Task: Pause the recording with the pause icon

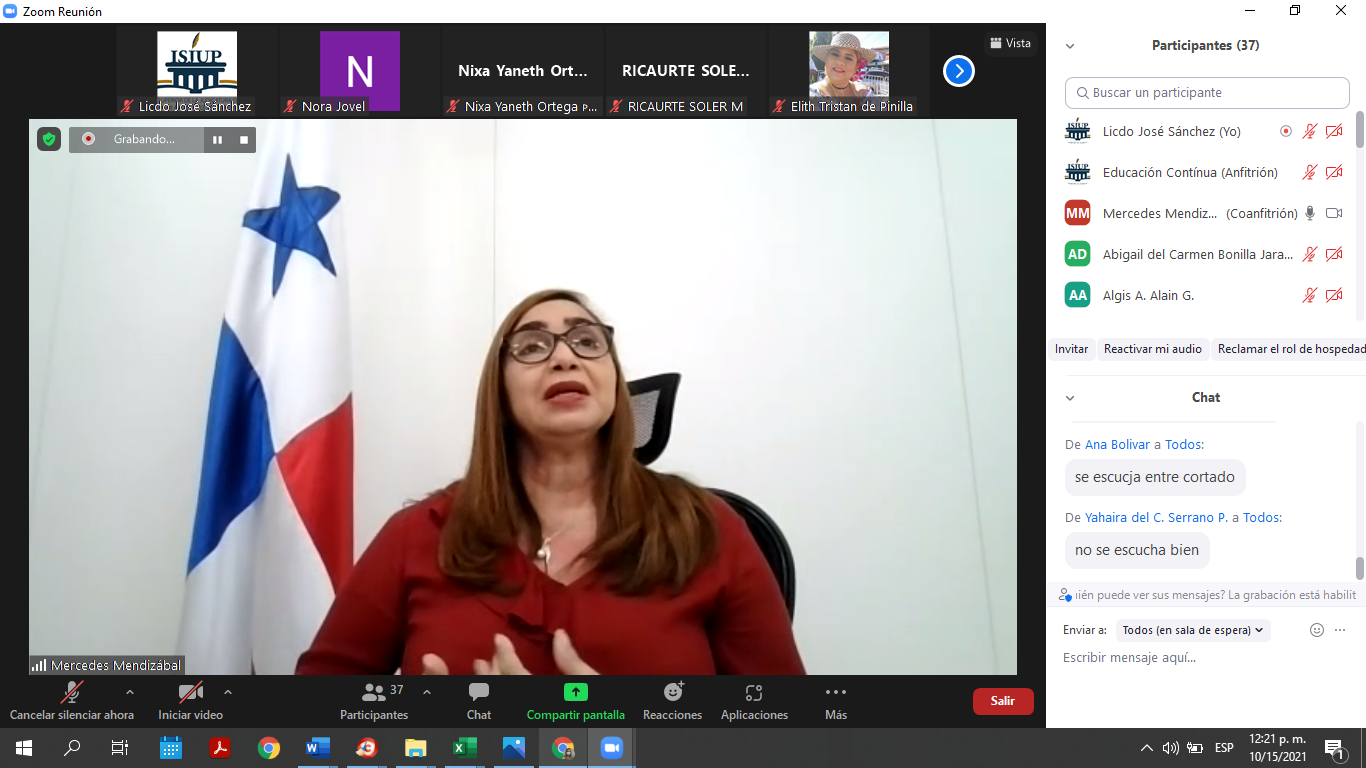Action: (217, 140)
